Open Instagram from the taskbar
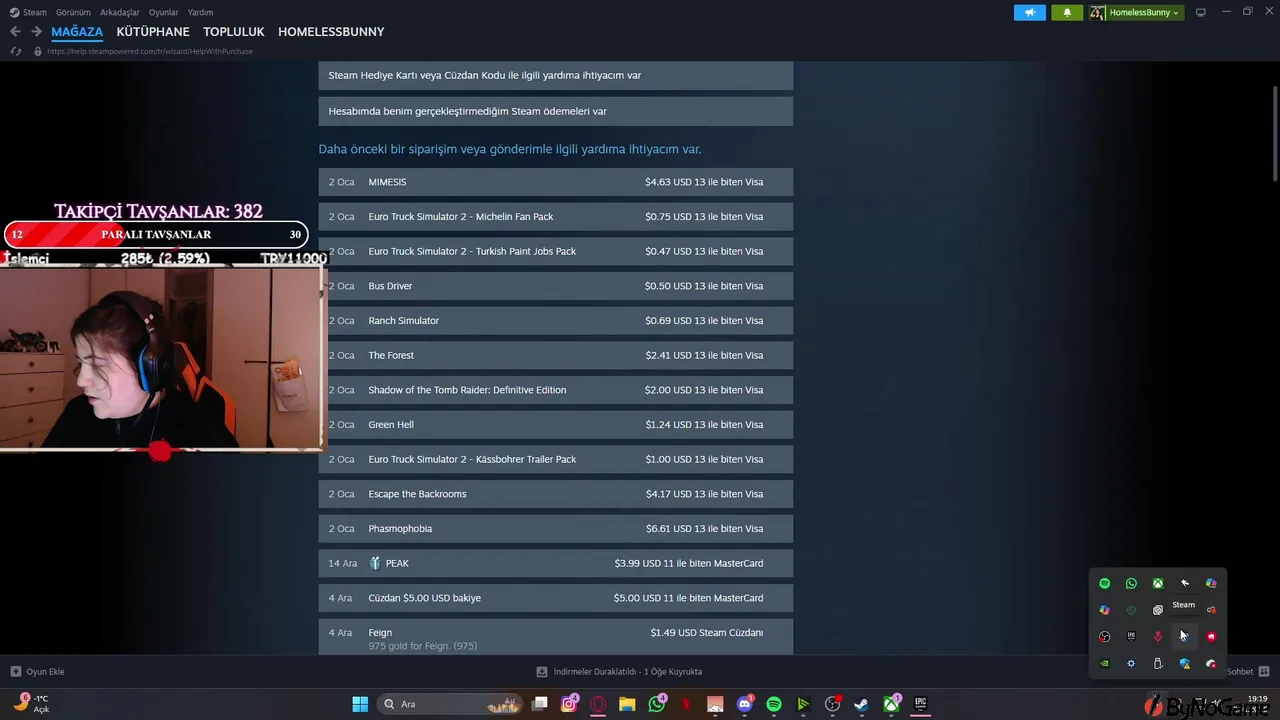Viewport: 1280px width, 720px height. (569, 704)
